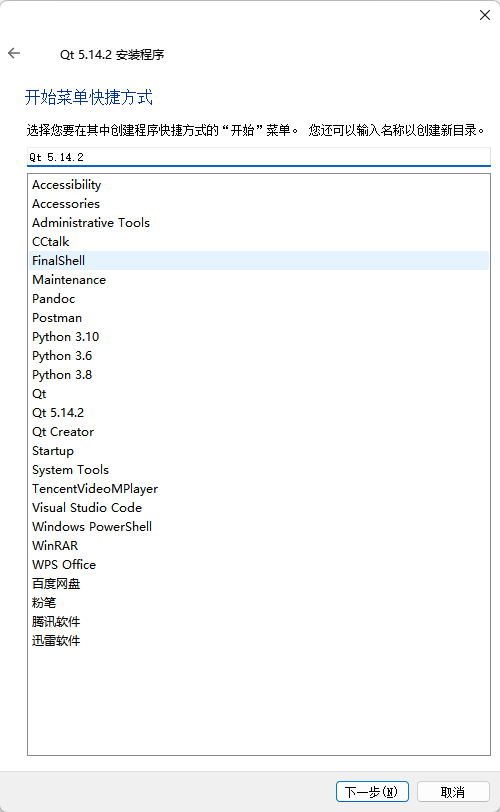The width and height of the screenshot is (500, 812).
Task: Close the Qt installer window
Action: pyautogui.click(x=484, y=15)
